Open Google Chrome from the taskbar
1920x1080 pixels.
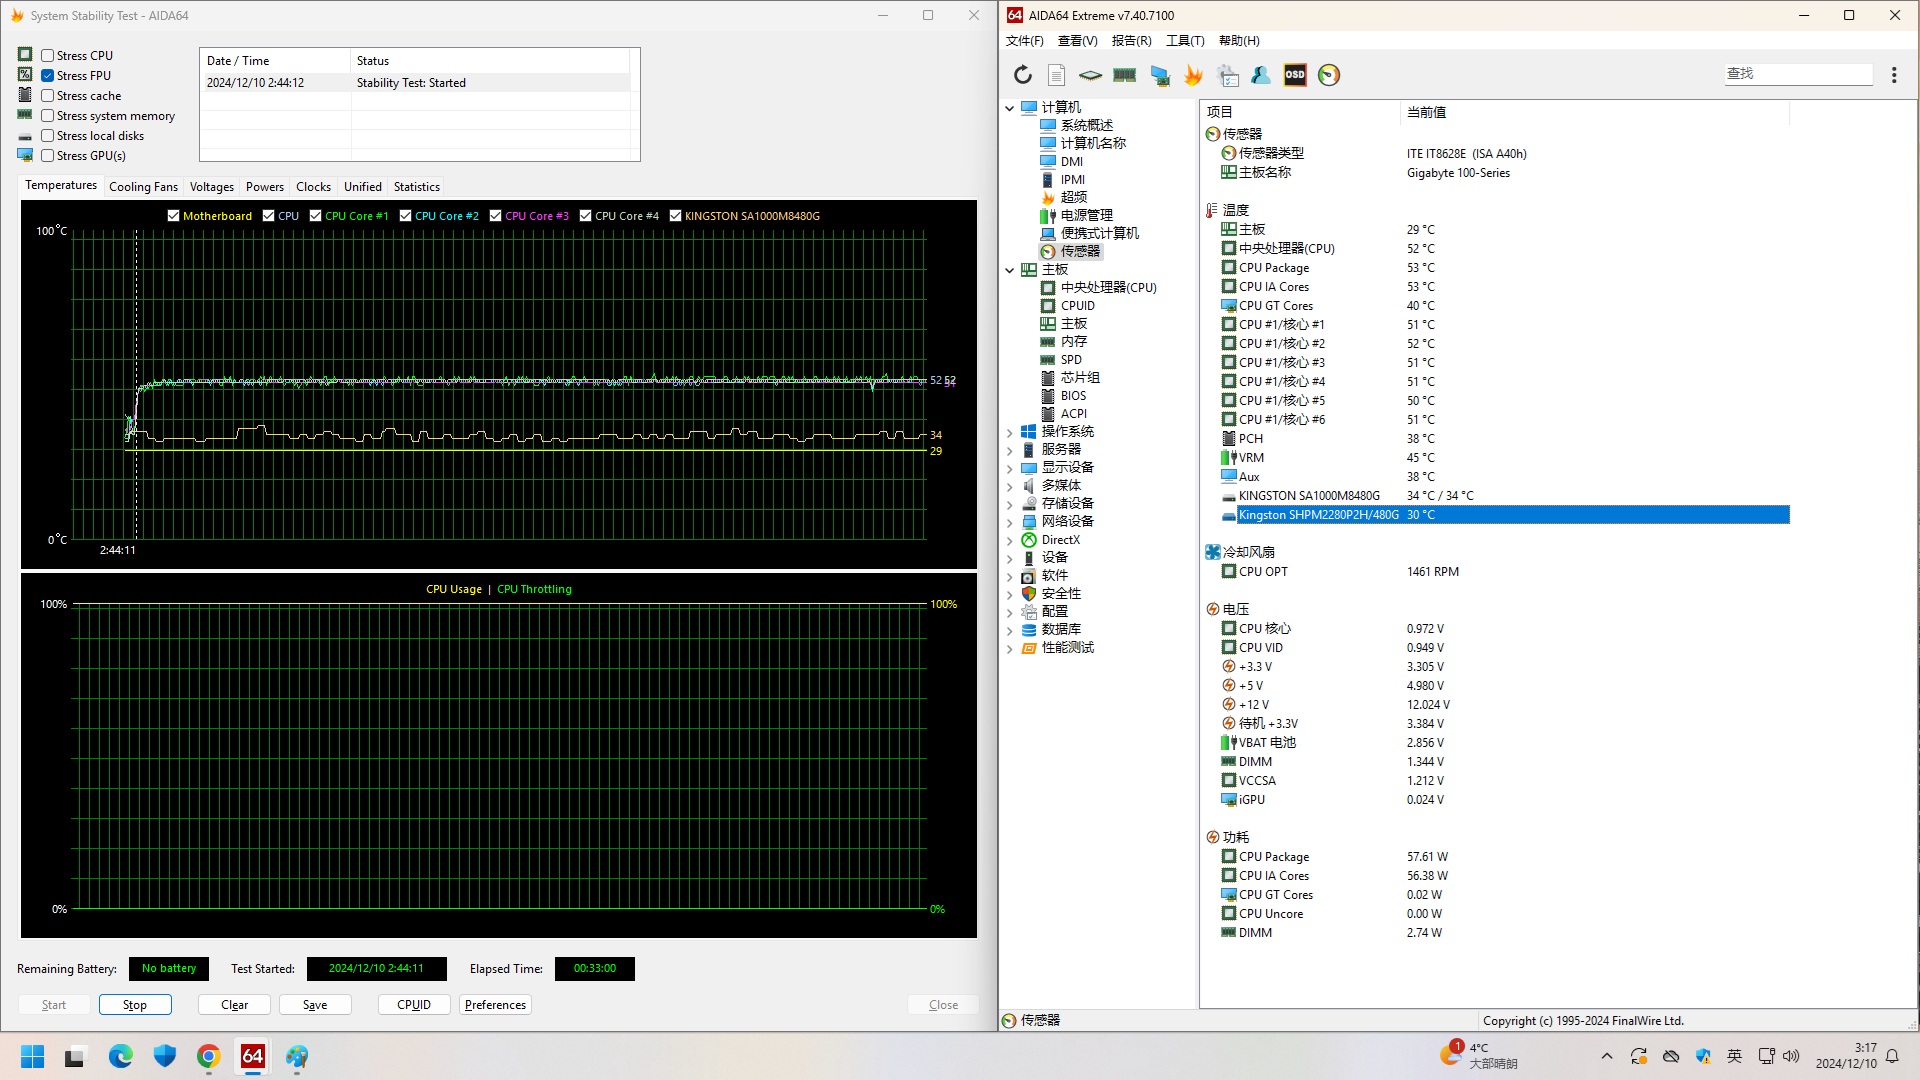coord(208,1056)
